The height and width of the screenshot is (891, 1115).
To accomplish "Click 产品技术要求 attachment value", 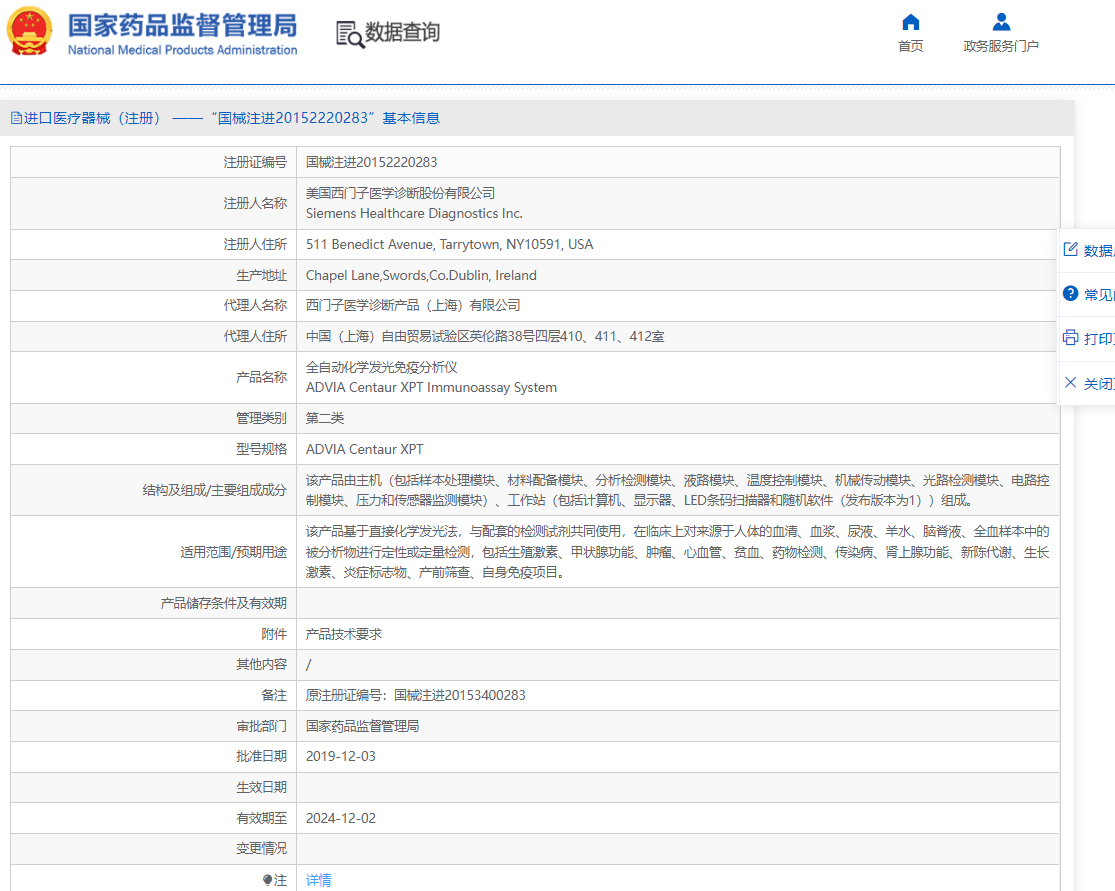I will [x=343, y=634].
